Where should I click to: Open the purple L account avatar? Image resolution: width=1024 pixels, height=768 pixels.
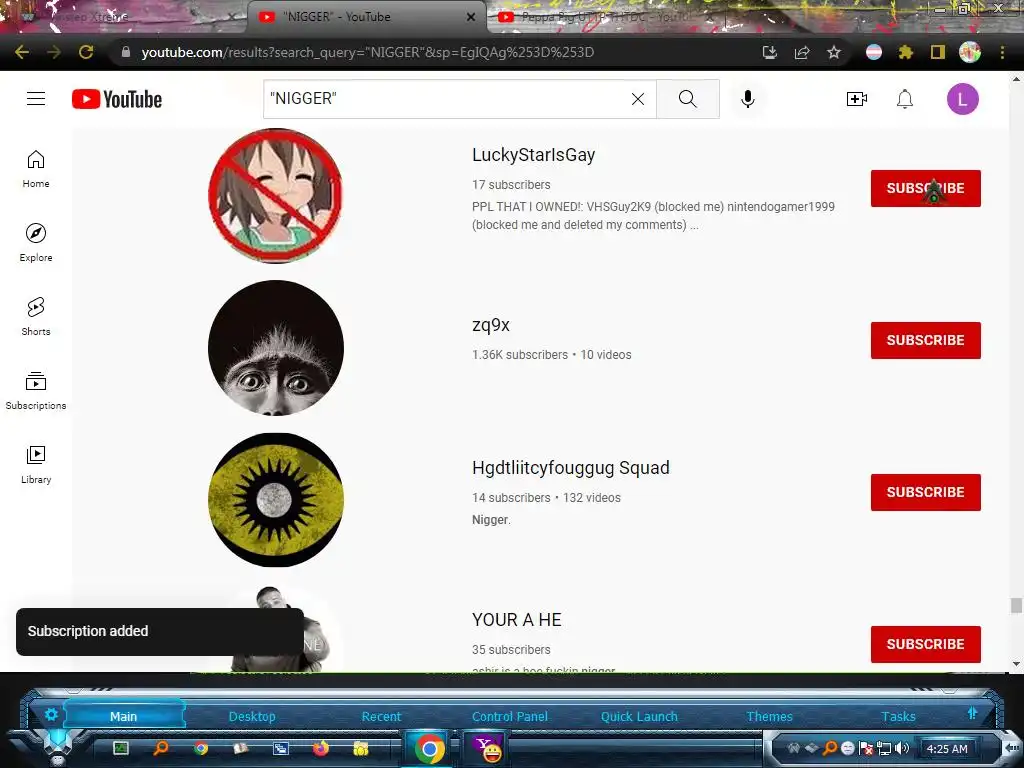(963, 99)
